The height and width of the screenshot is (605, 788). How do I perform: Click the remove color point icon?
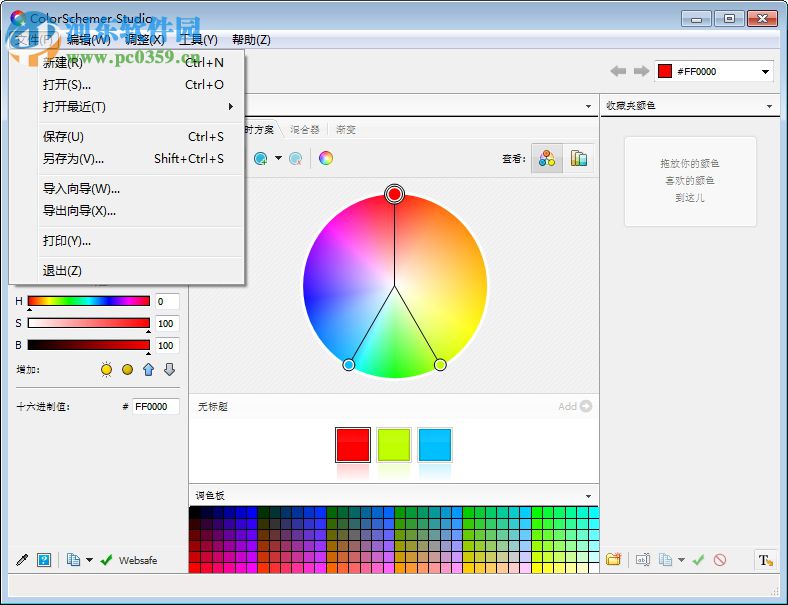296,159
